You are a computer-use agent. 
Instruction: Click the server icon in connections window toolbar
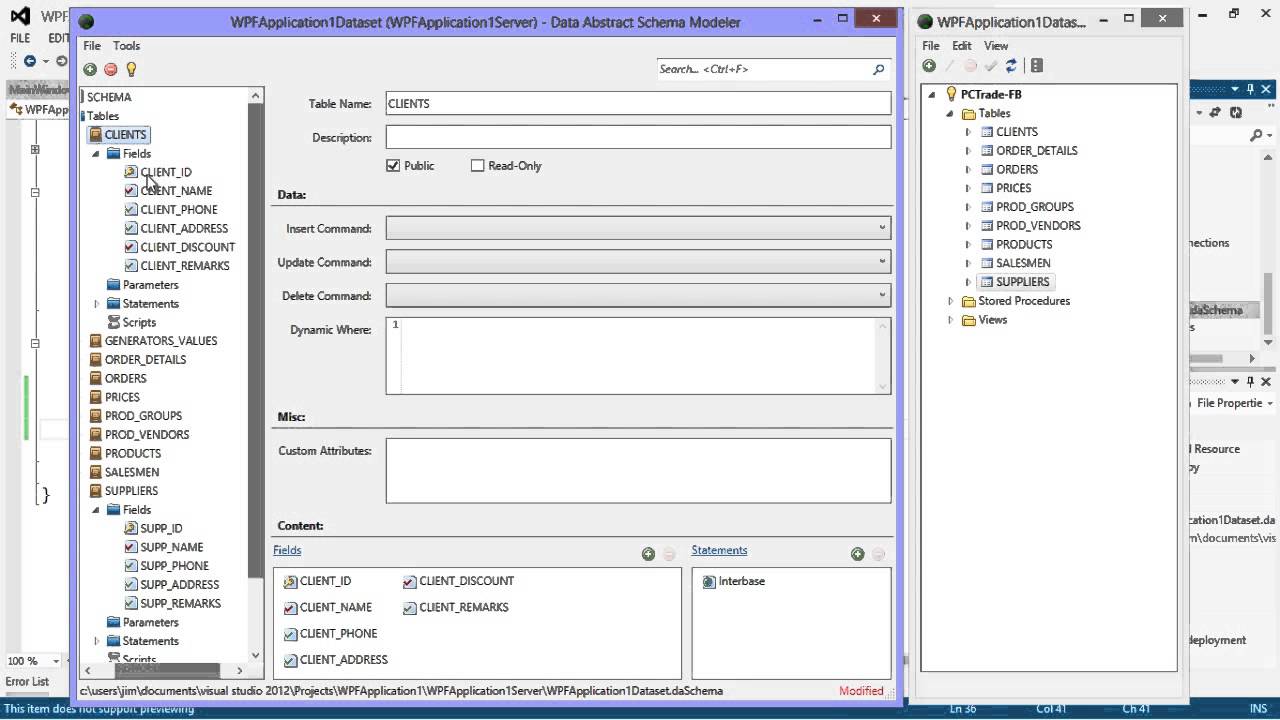1036,66
